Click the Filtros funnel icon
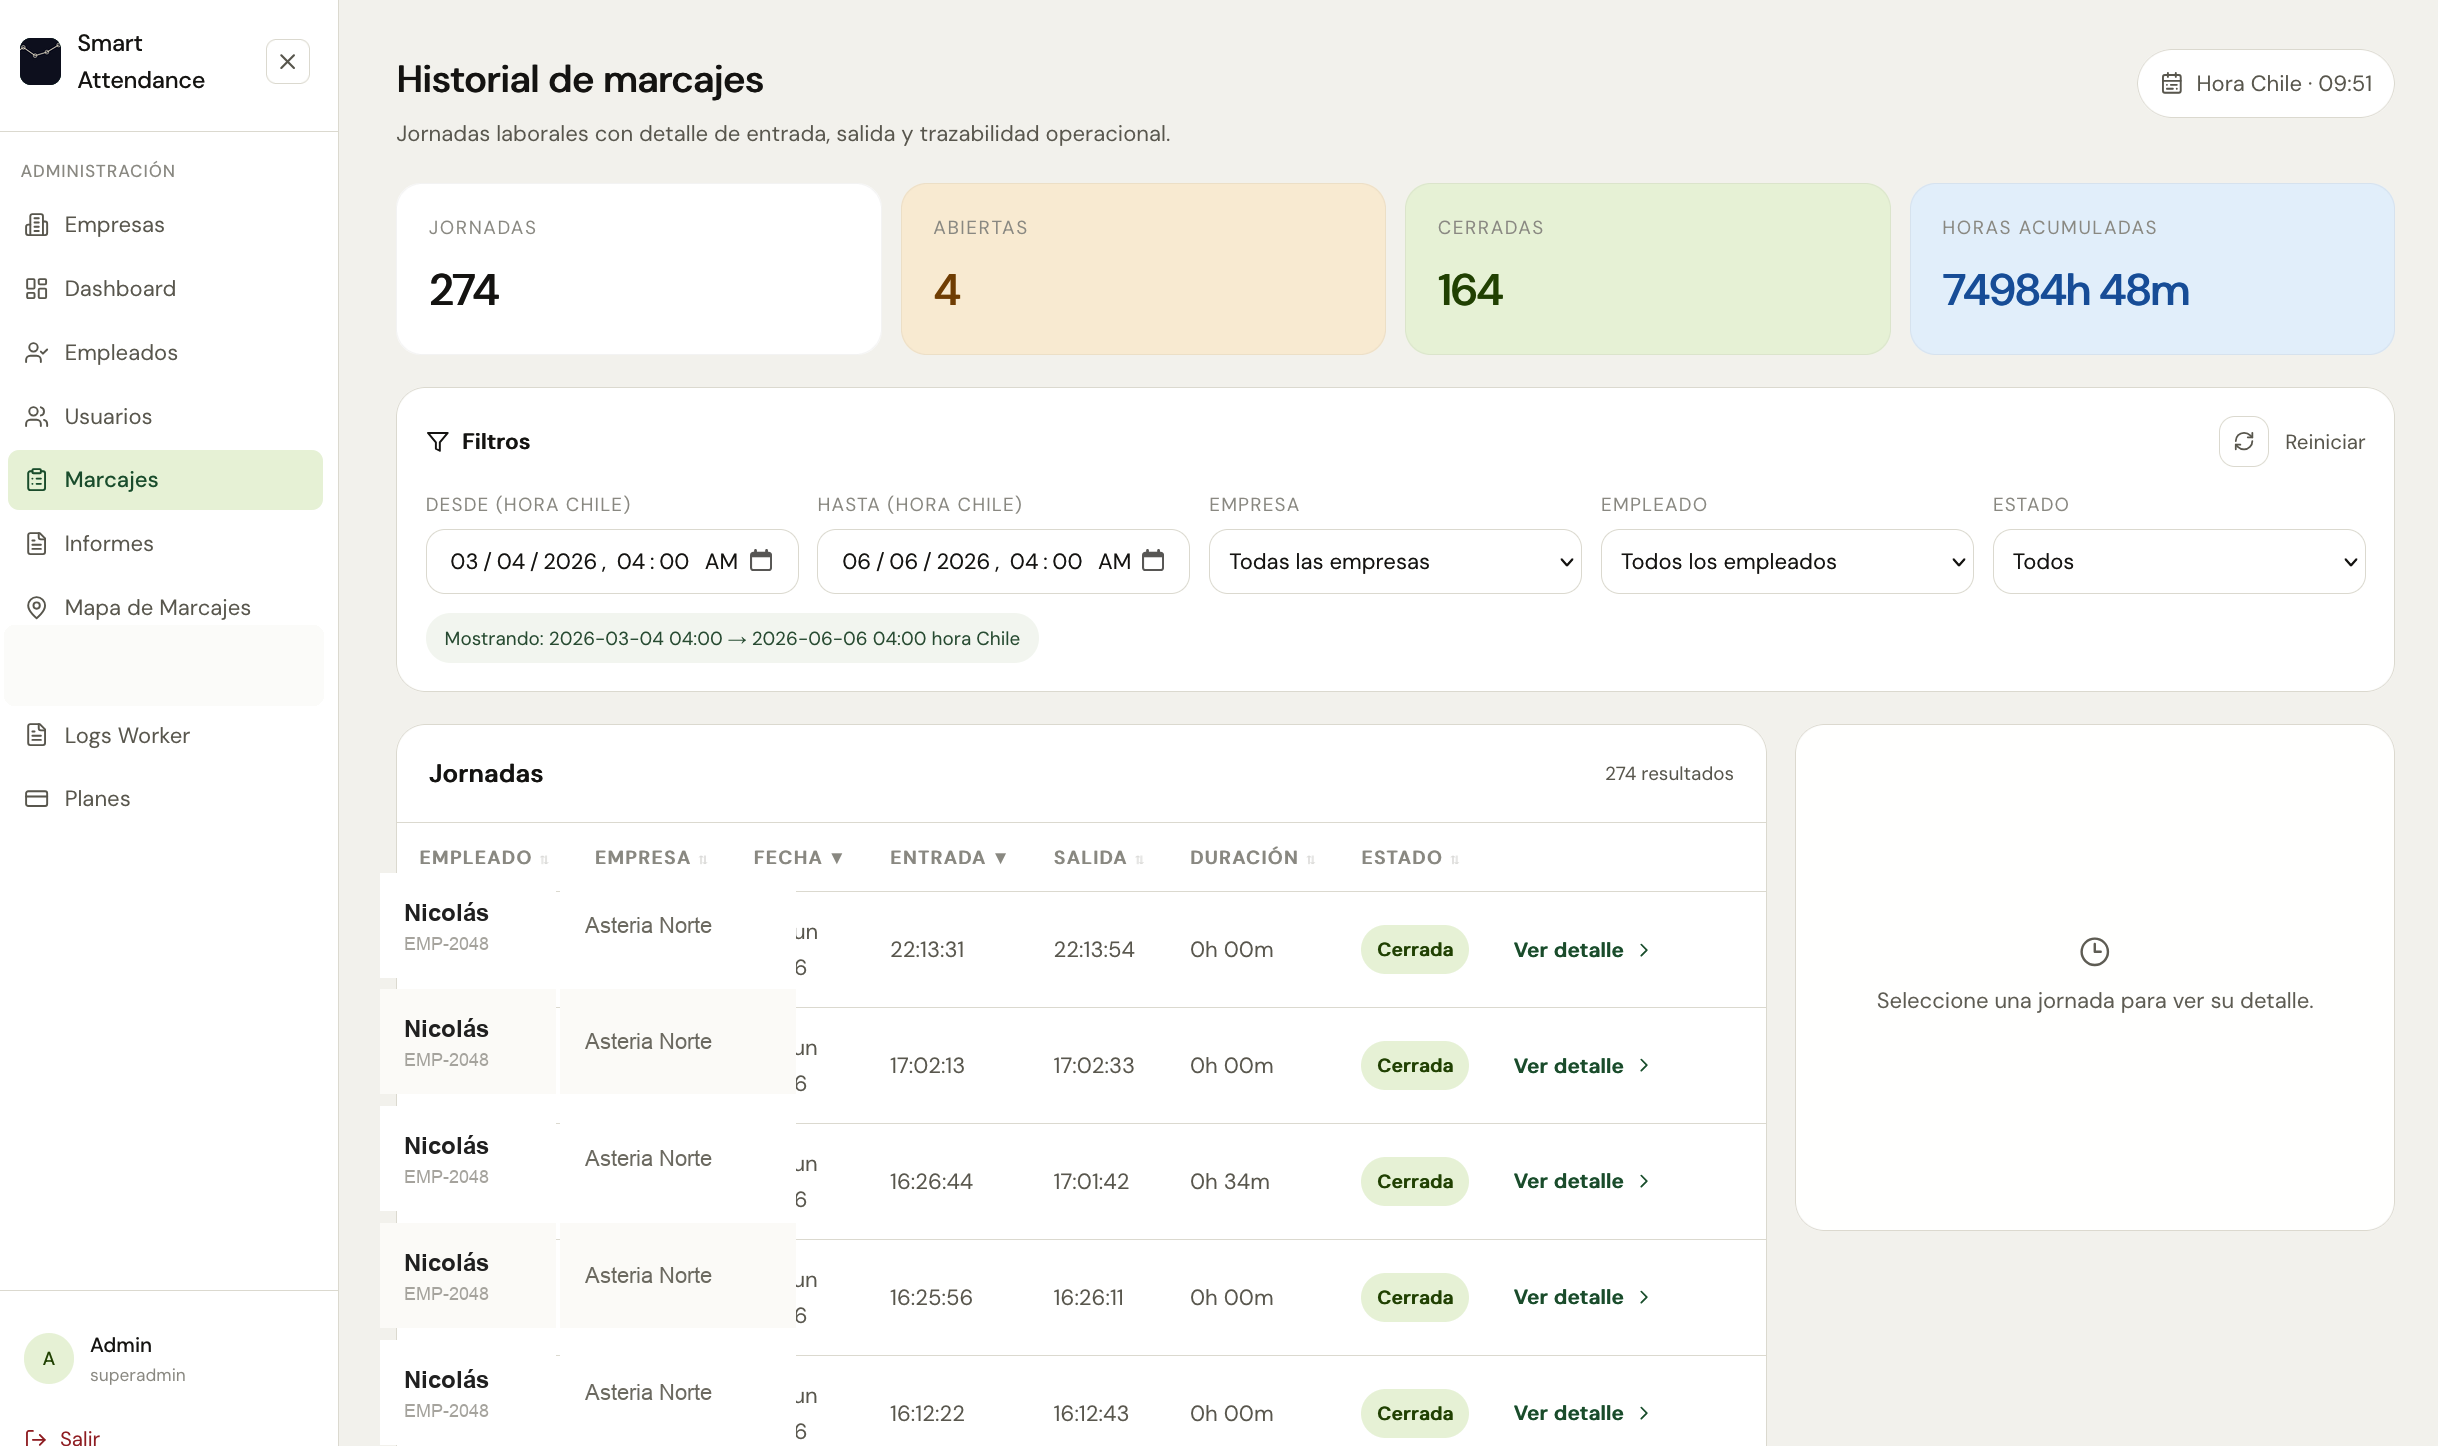 pos(438,442)
